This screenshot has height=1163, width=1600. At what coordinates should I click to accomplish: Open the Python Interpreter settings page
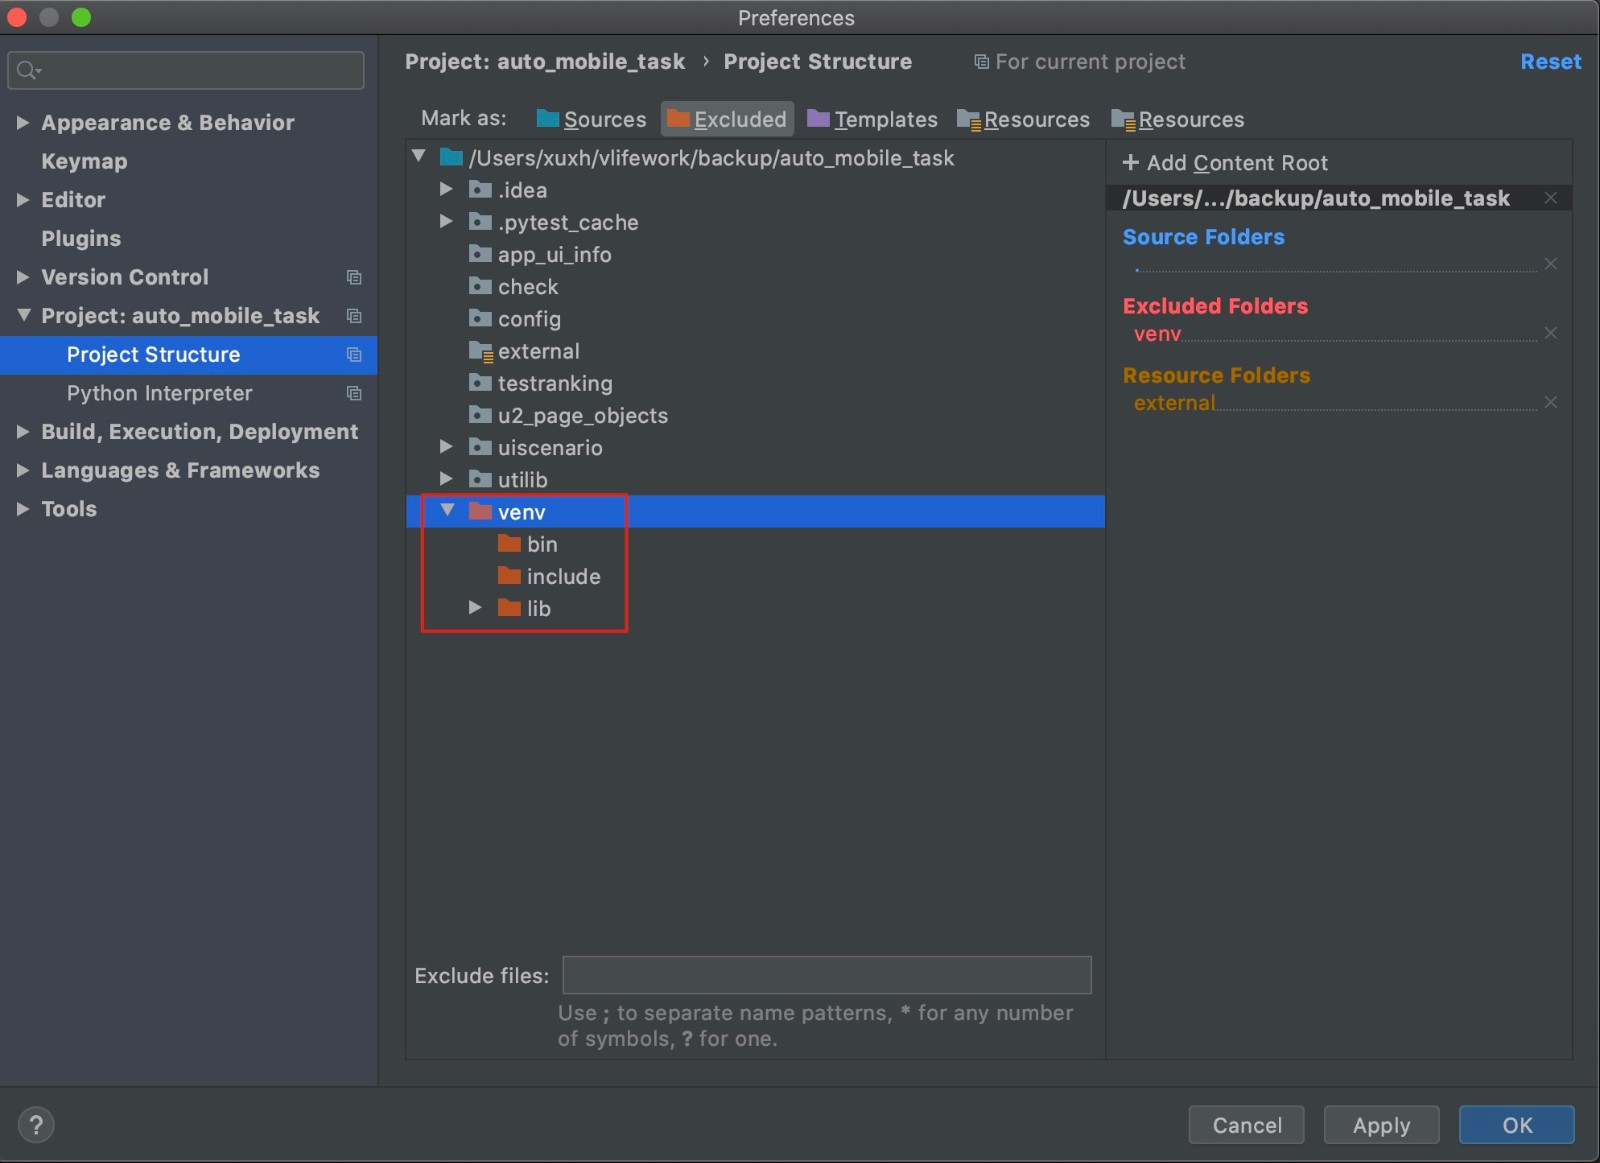(159, 393)
